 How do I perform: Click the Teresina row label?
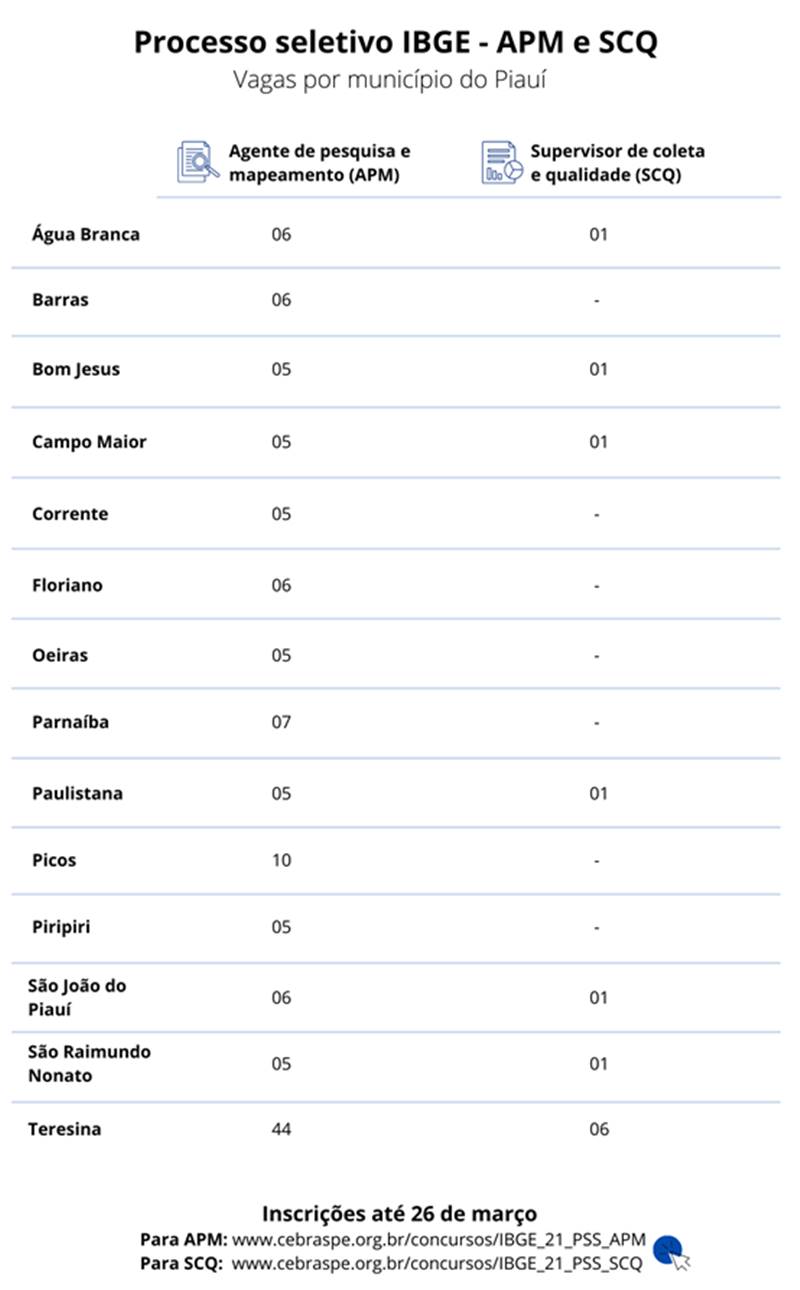tap(64, 1129)
